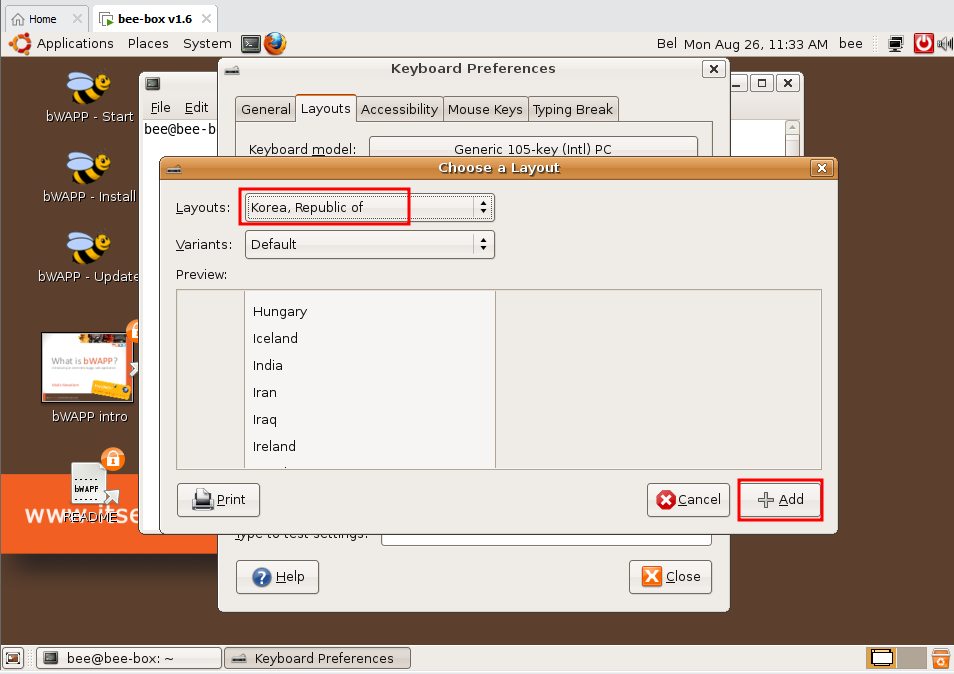Open the bWAPP - Install desktop icon
The image size is (954, 674).
coord(89,177)
